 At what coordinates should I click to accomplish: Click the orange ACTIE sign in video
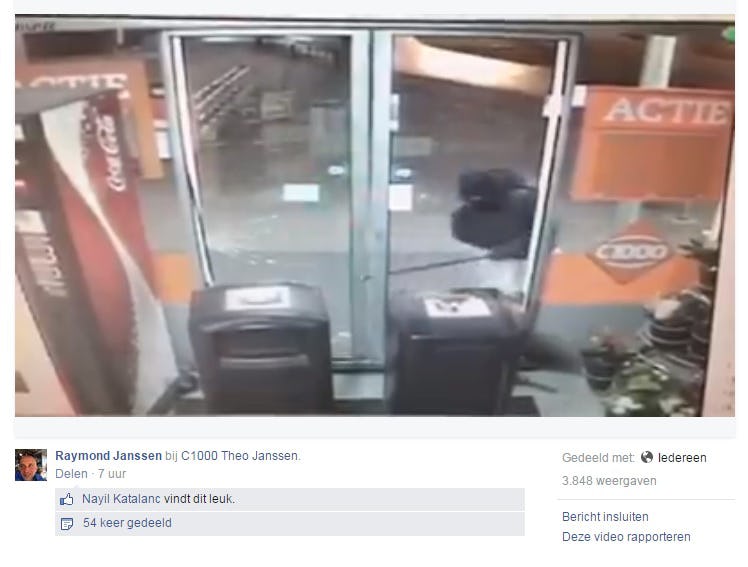pyautogui.click(x=654, y=143)
